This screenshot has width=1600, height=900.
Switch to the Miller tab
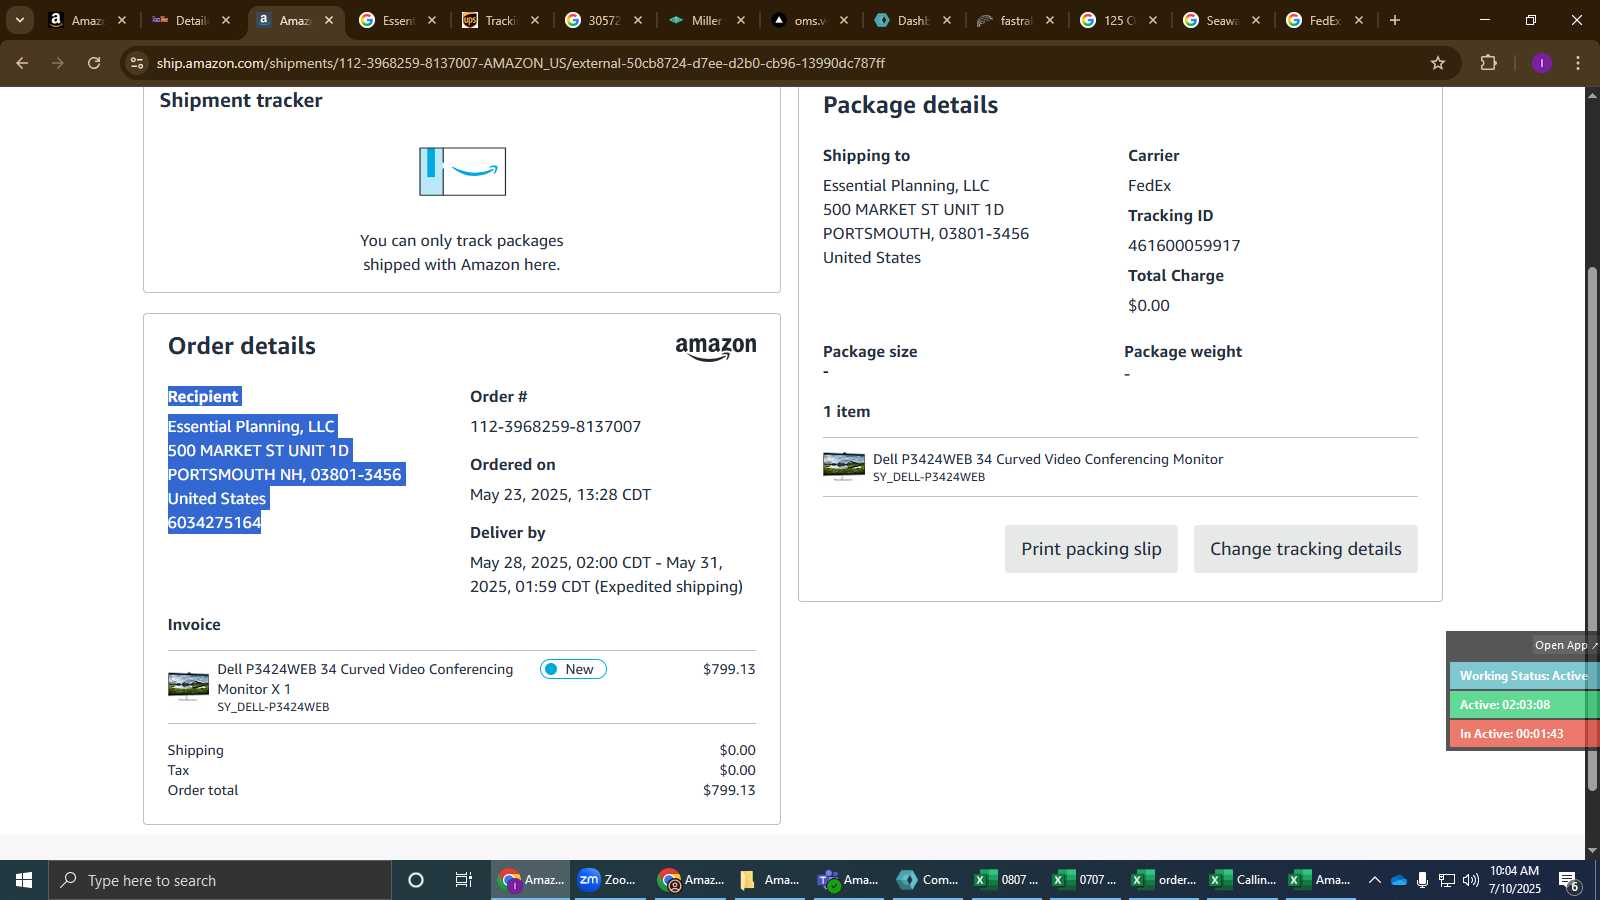706,20
